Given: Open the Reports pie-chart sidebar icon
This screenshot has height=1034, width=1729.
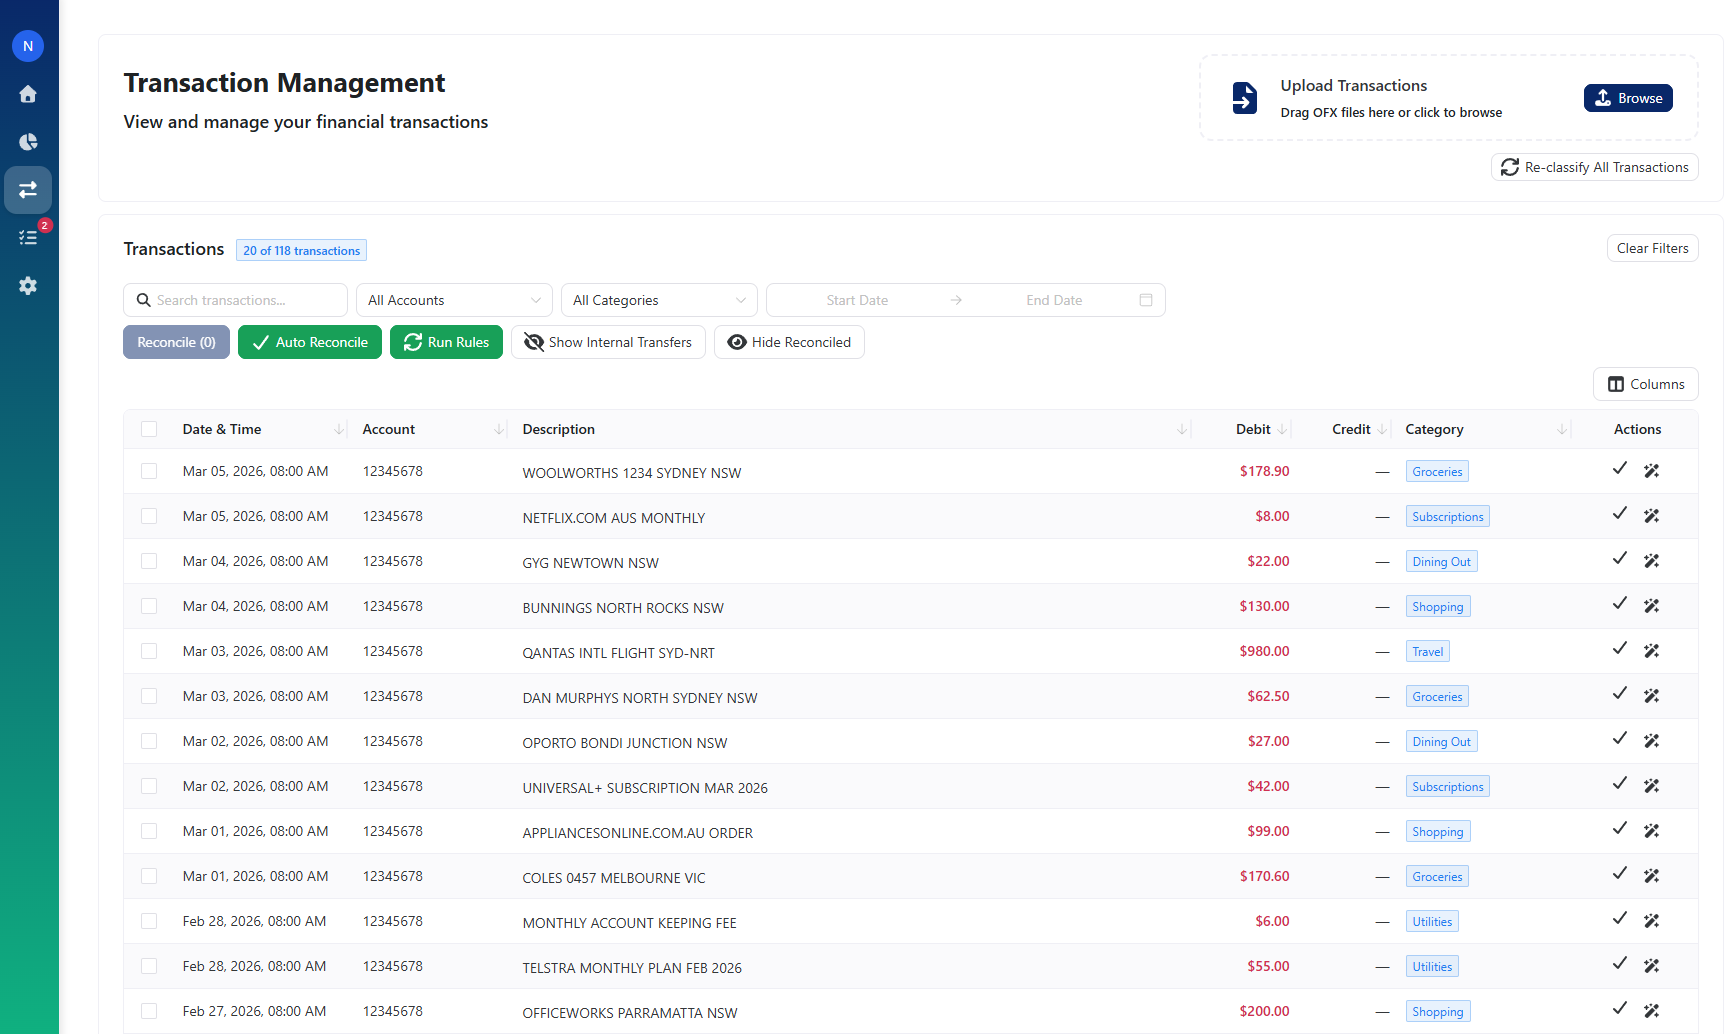Looking at the screenshot, I should (x=27, y=141).
